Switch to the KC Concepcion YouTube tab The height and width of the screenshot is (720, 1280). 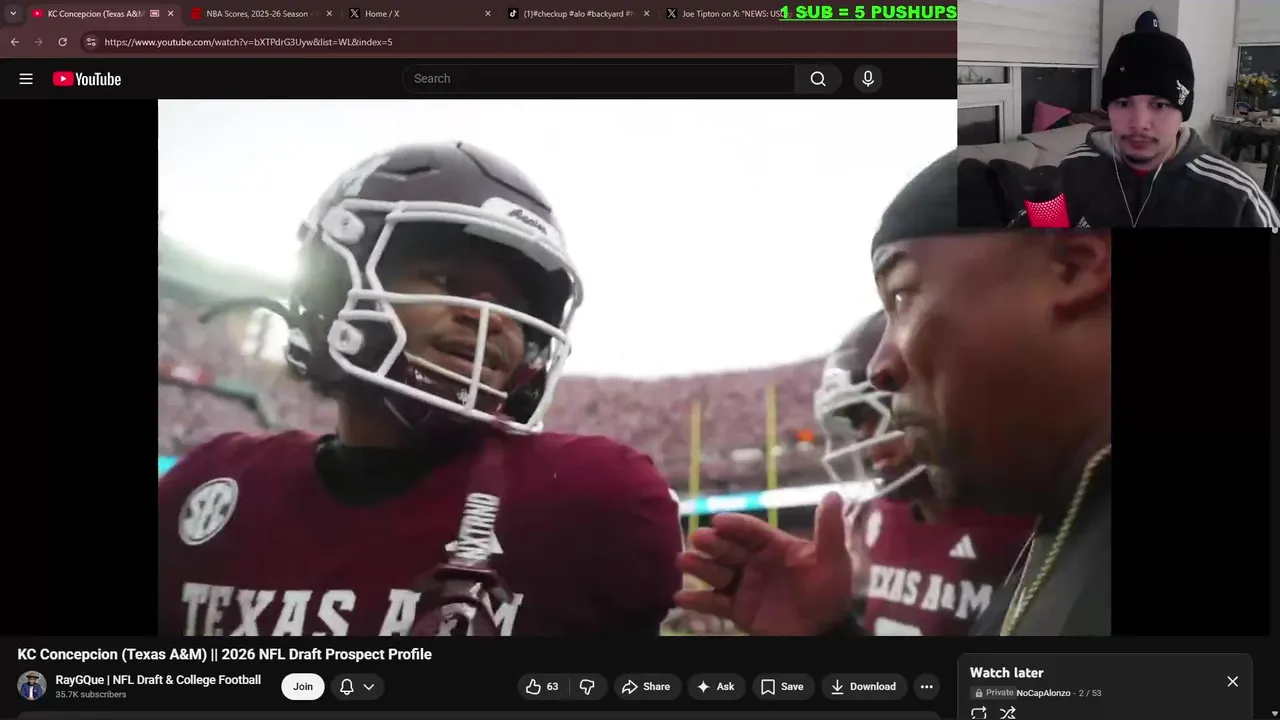95,14
